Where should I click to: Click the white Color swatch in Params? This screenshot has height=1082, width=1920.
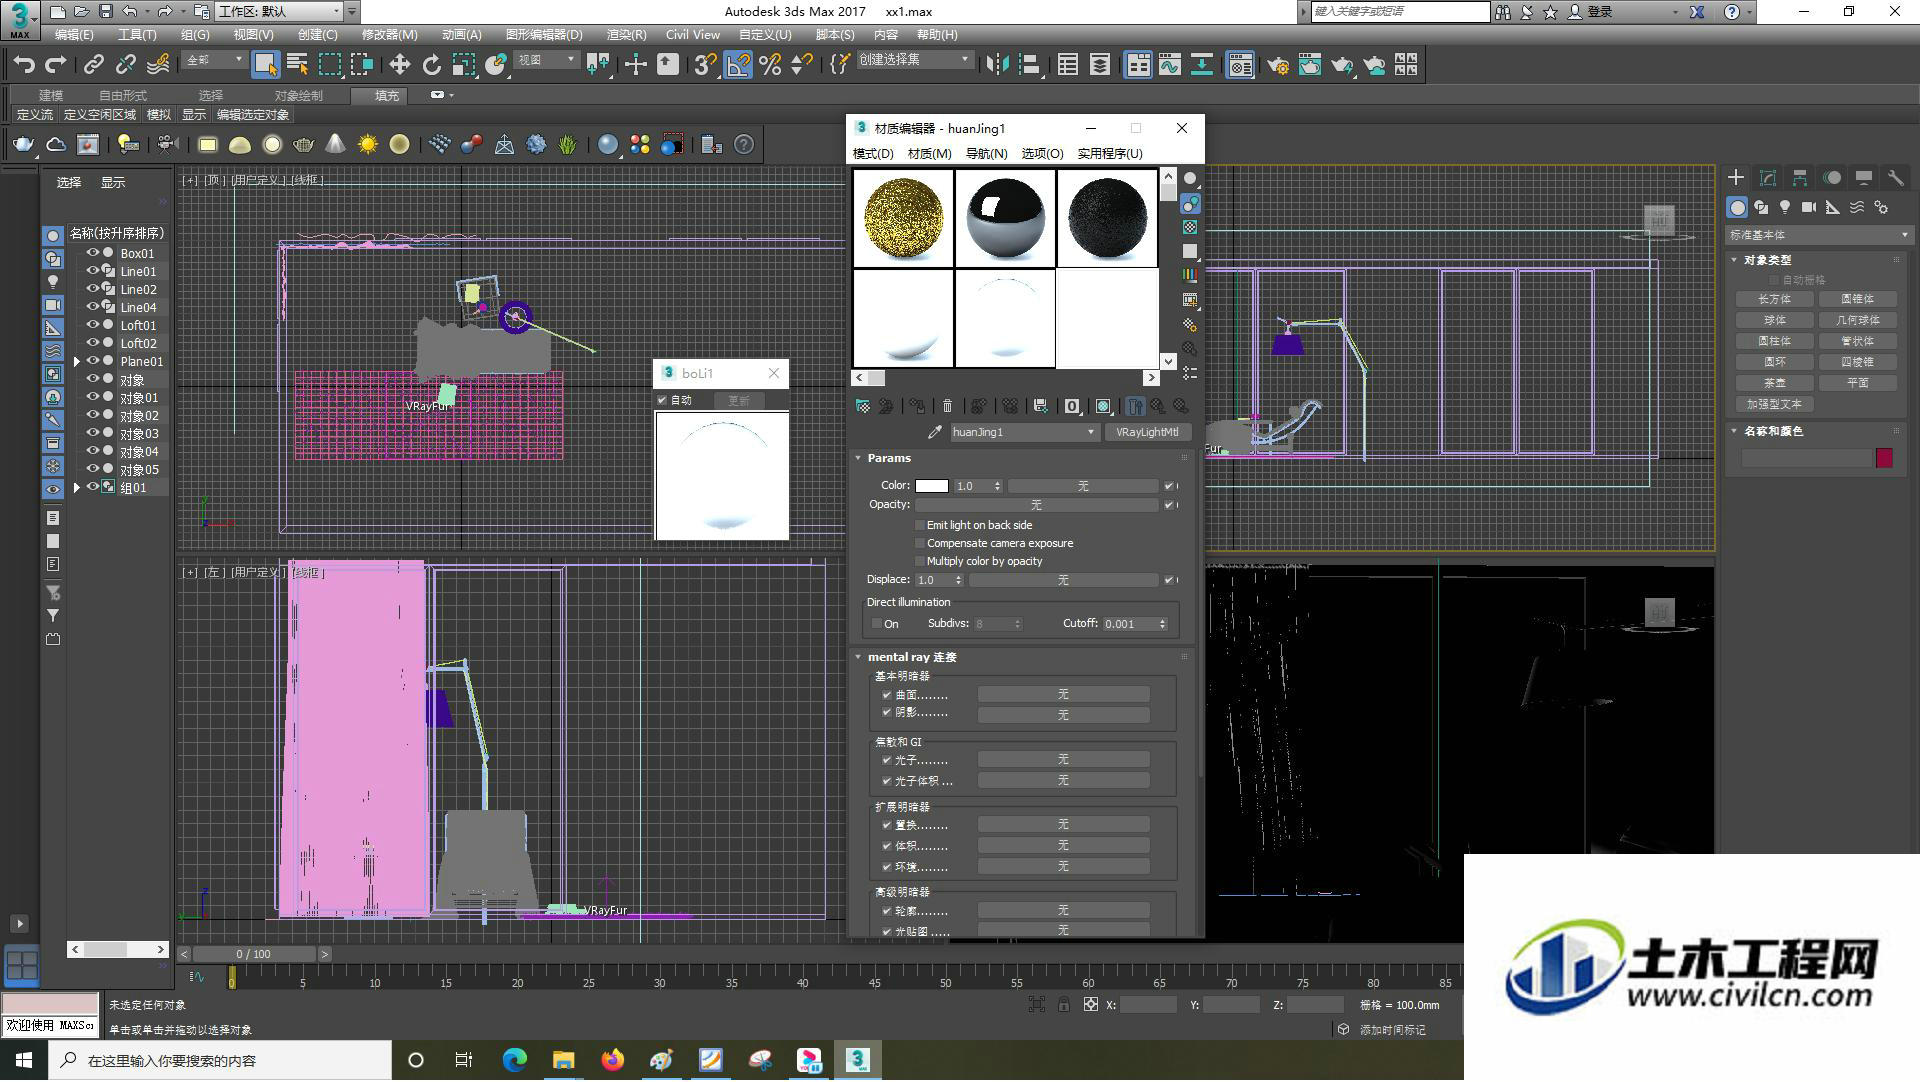(931, 486)
